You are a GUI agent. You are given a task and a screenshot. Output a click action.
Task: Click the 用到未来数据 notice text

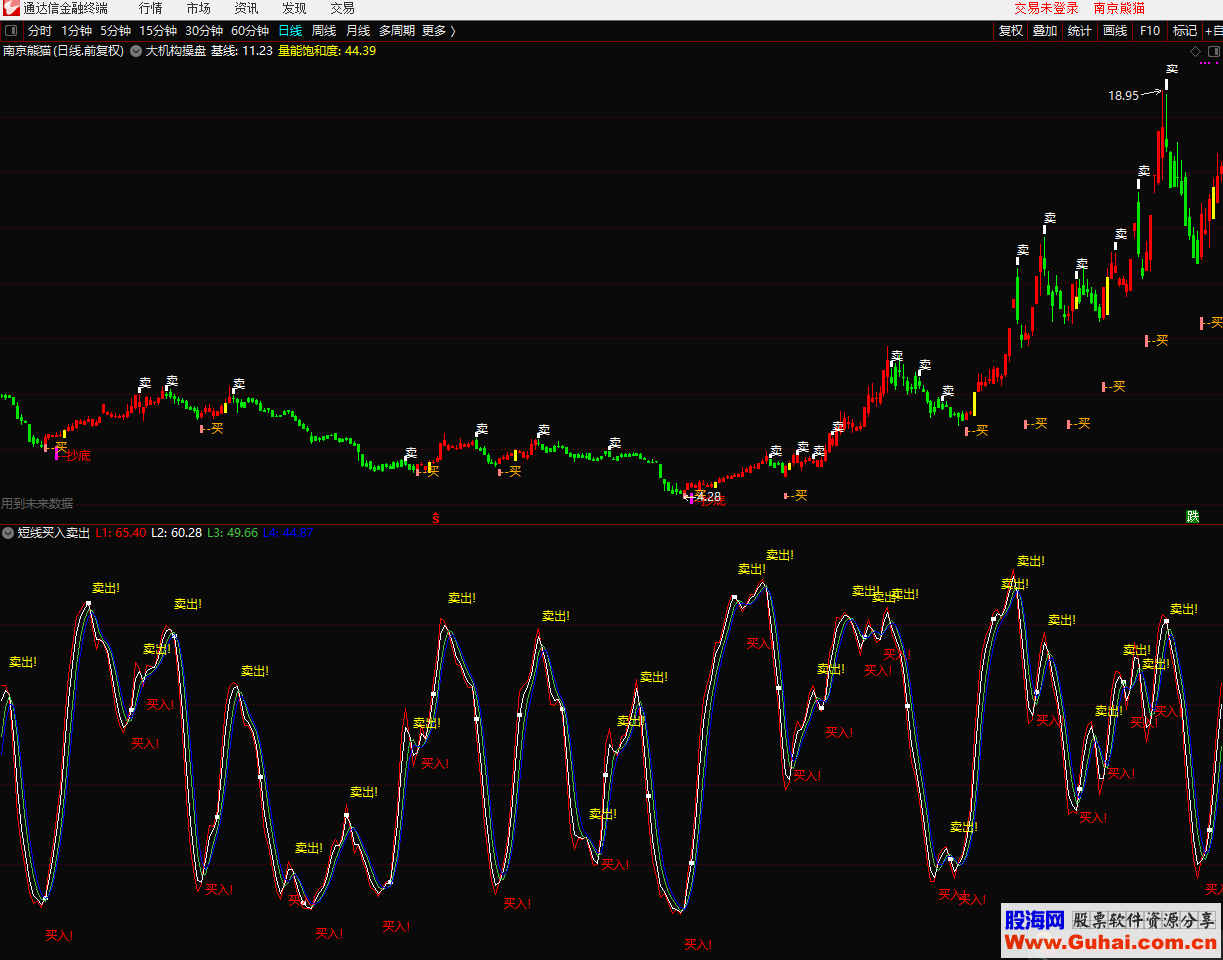click(x=37, y=503)
